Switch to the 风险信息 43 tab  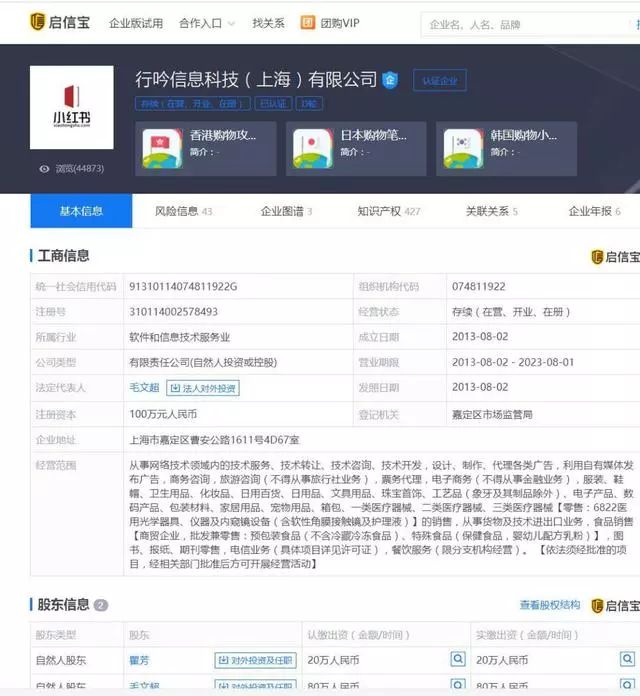coord(184,211)
